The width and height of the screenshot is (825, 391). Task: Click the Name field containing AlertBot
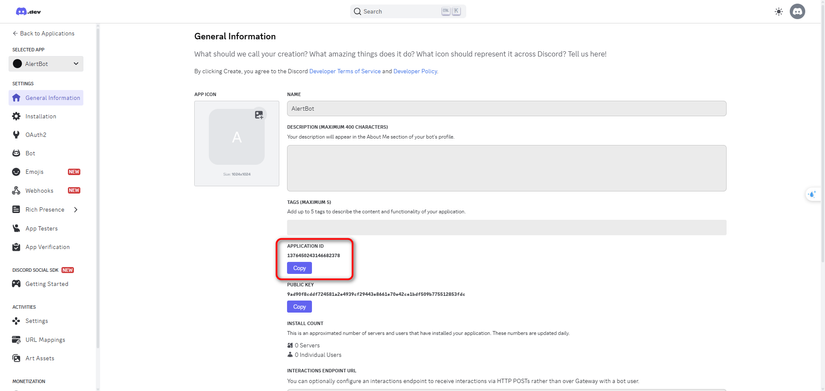click(x=506, y=108)
